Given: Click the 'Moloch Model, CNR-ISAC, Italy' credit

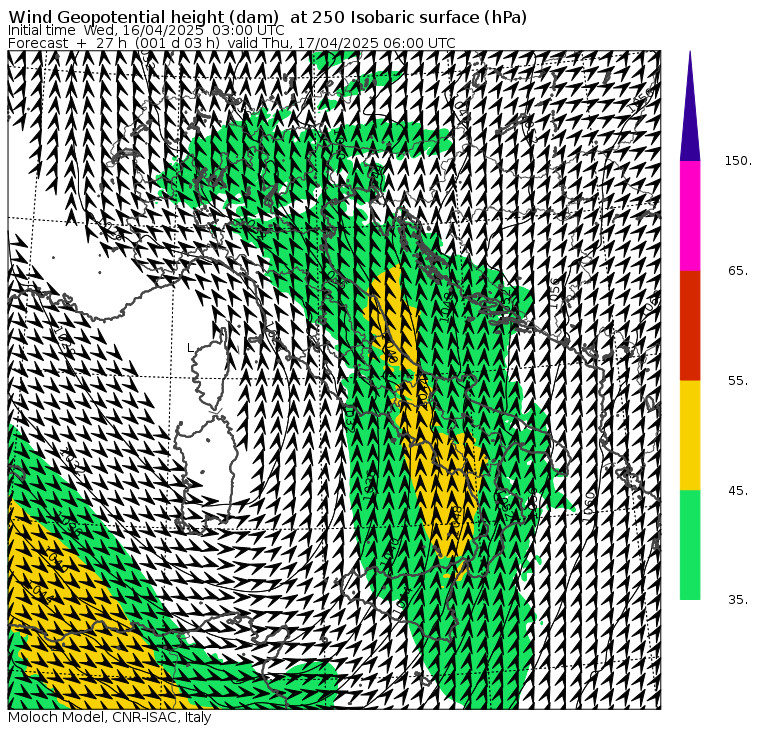Looking at the screenshot, I should click(x=110, y=717).
